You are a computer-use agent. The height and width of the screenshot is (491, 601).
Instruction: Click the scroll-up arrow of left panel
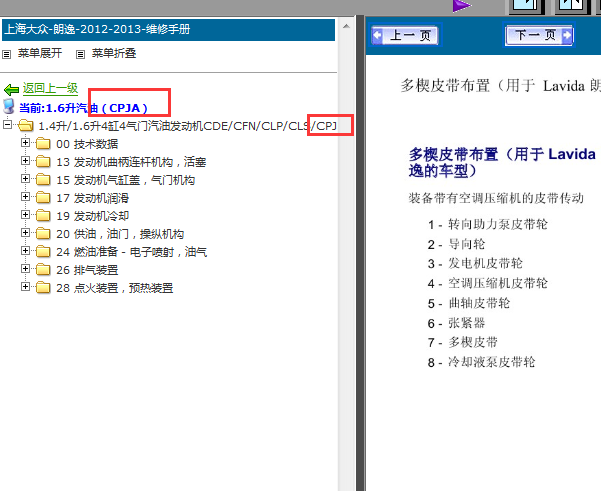pos(346,26)
